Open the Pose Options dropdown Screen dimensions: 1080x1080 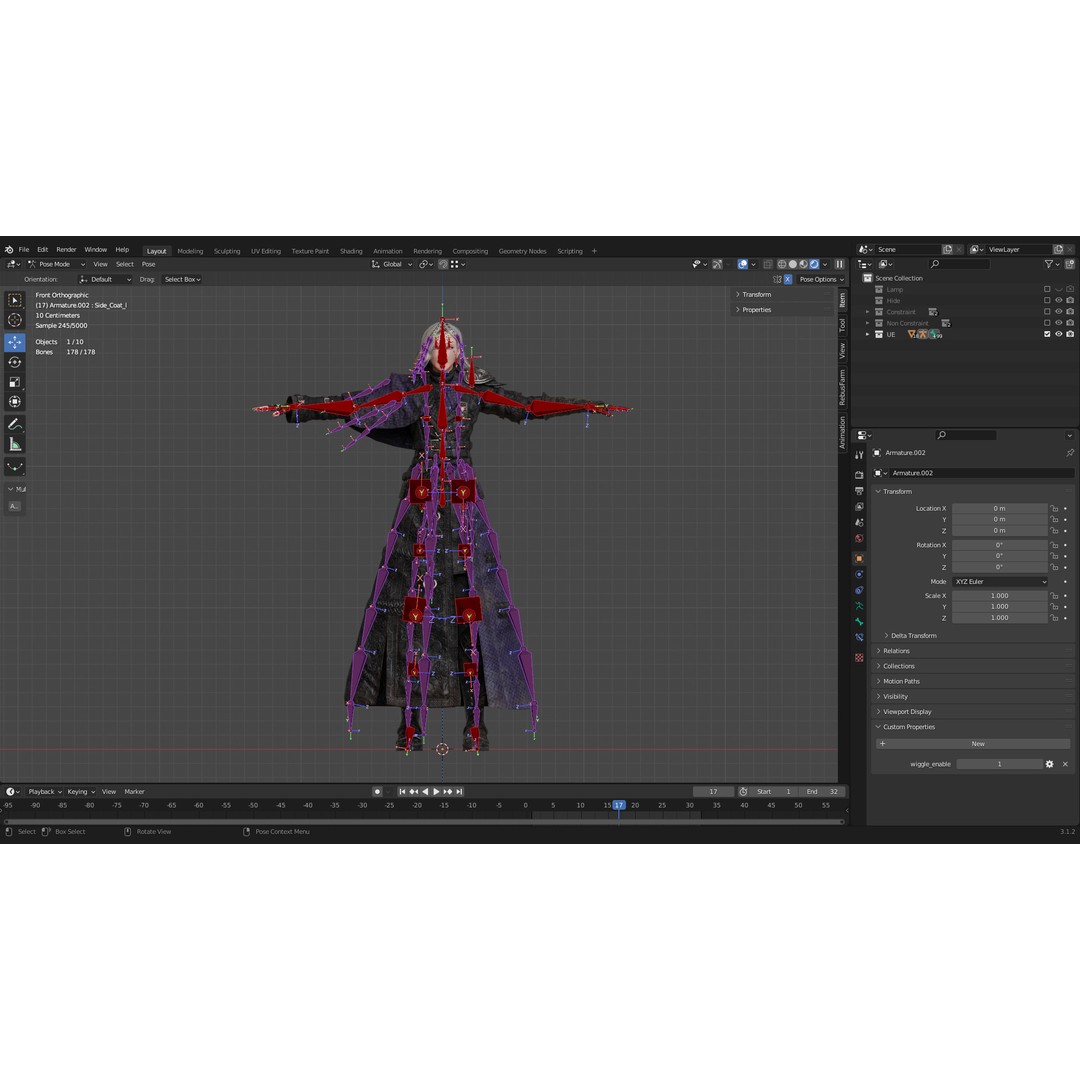pyautogui.click(x=821, y=279)
